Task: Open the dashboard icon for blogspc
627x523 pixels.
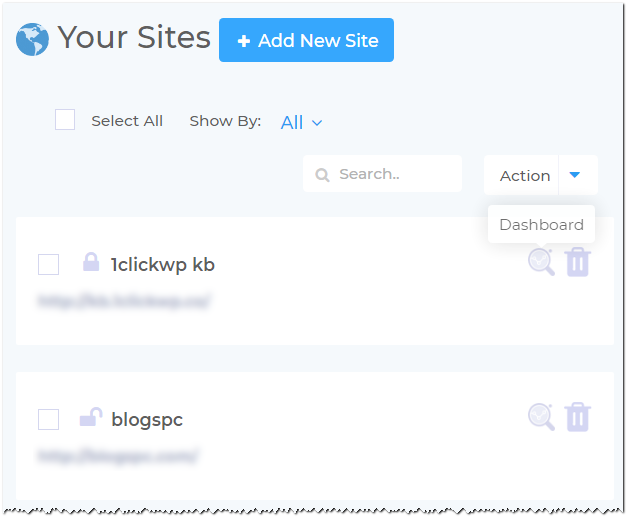Action: (541, 417)
